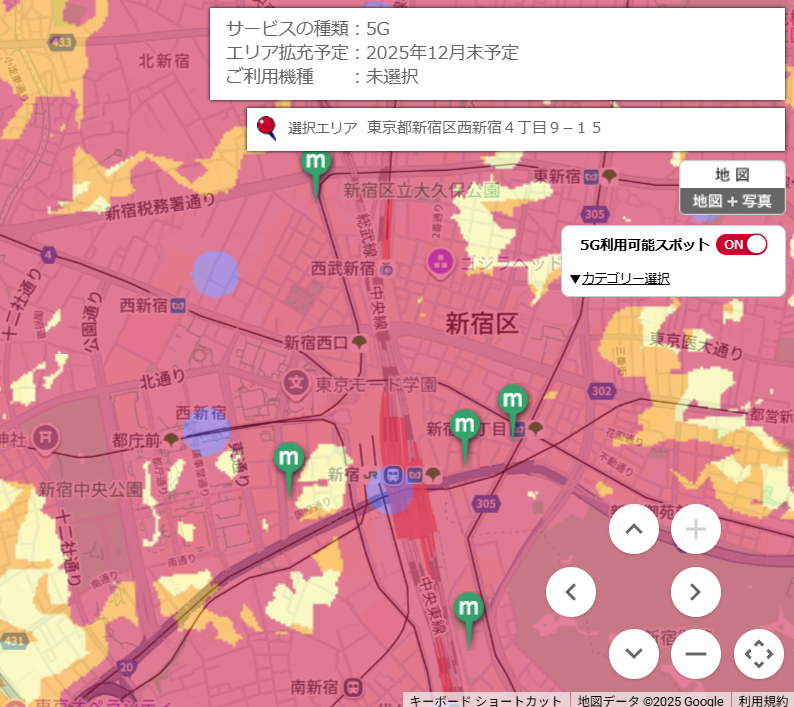Screen dimensions: 794x707
Task: Pan the map up with arrow button
Action: click(x=633, y=529)
